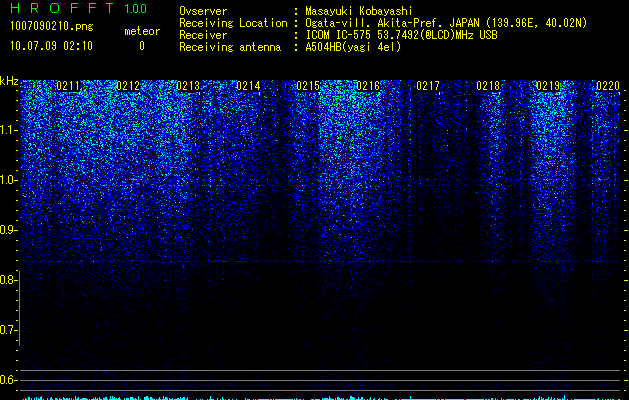The width and height of the screenshot is (629, 400).
Task: Click the 0219 time marker
Action: pos(548,86)
